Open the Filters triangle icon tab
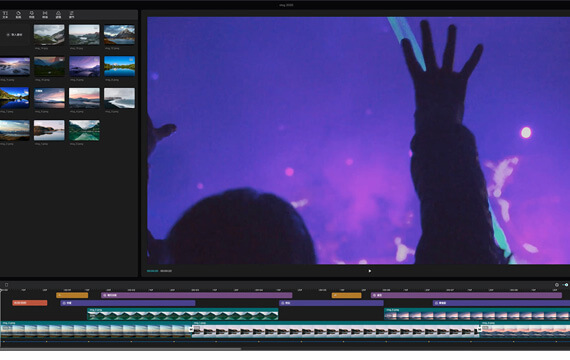 coord(58,15)
